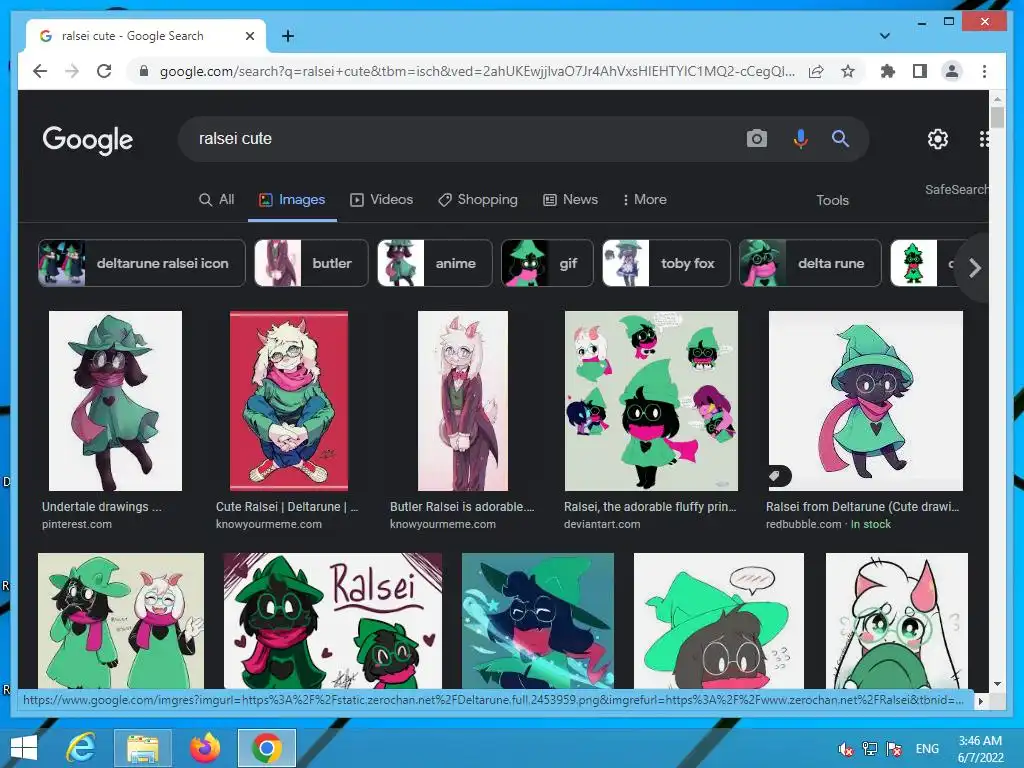Image resolution: width=1024 pixels, height=768 pixels.
Task: Click the muted volume tray icon
Action: click(x=846, y=748)
